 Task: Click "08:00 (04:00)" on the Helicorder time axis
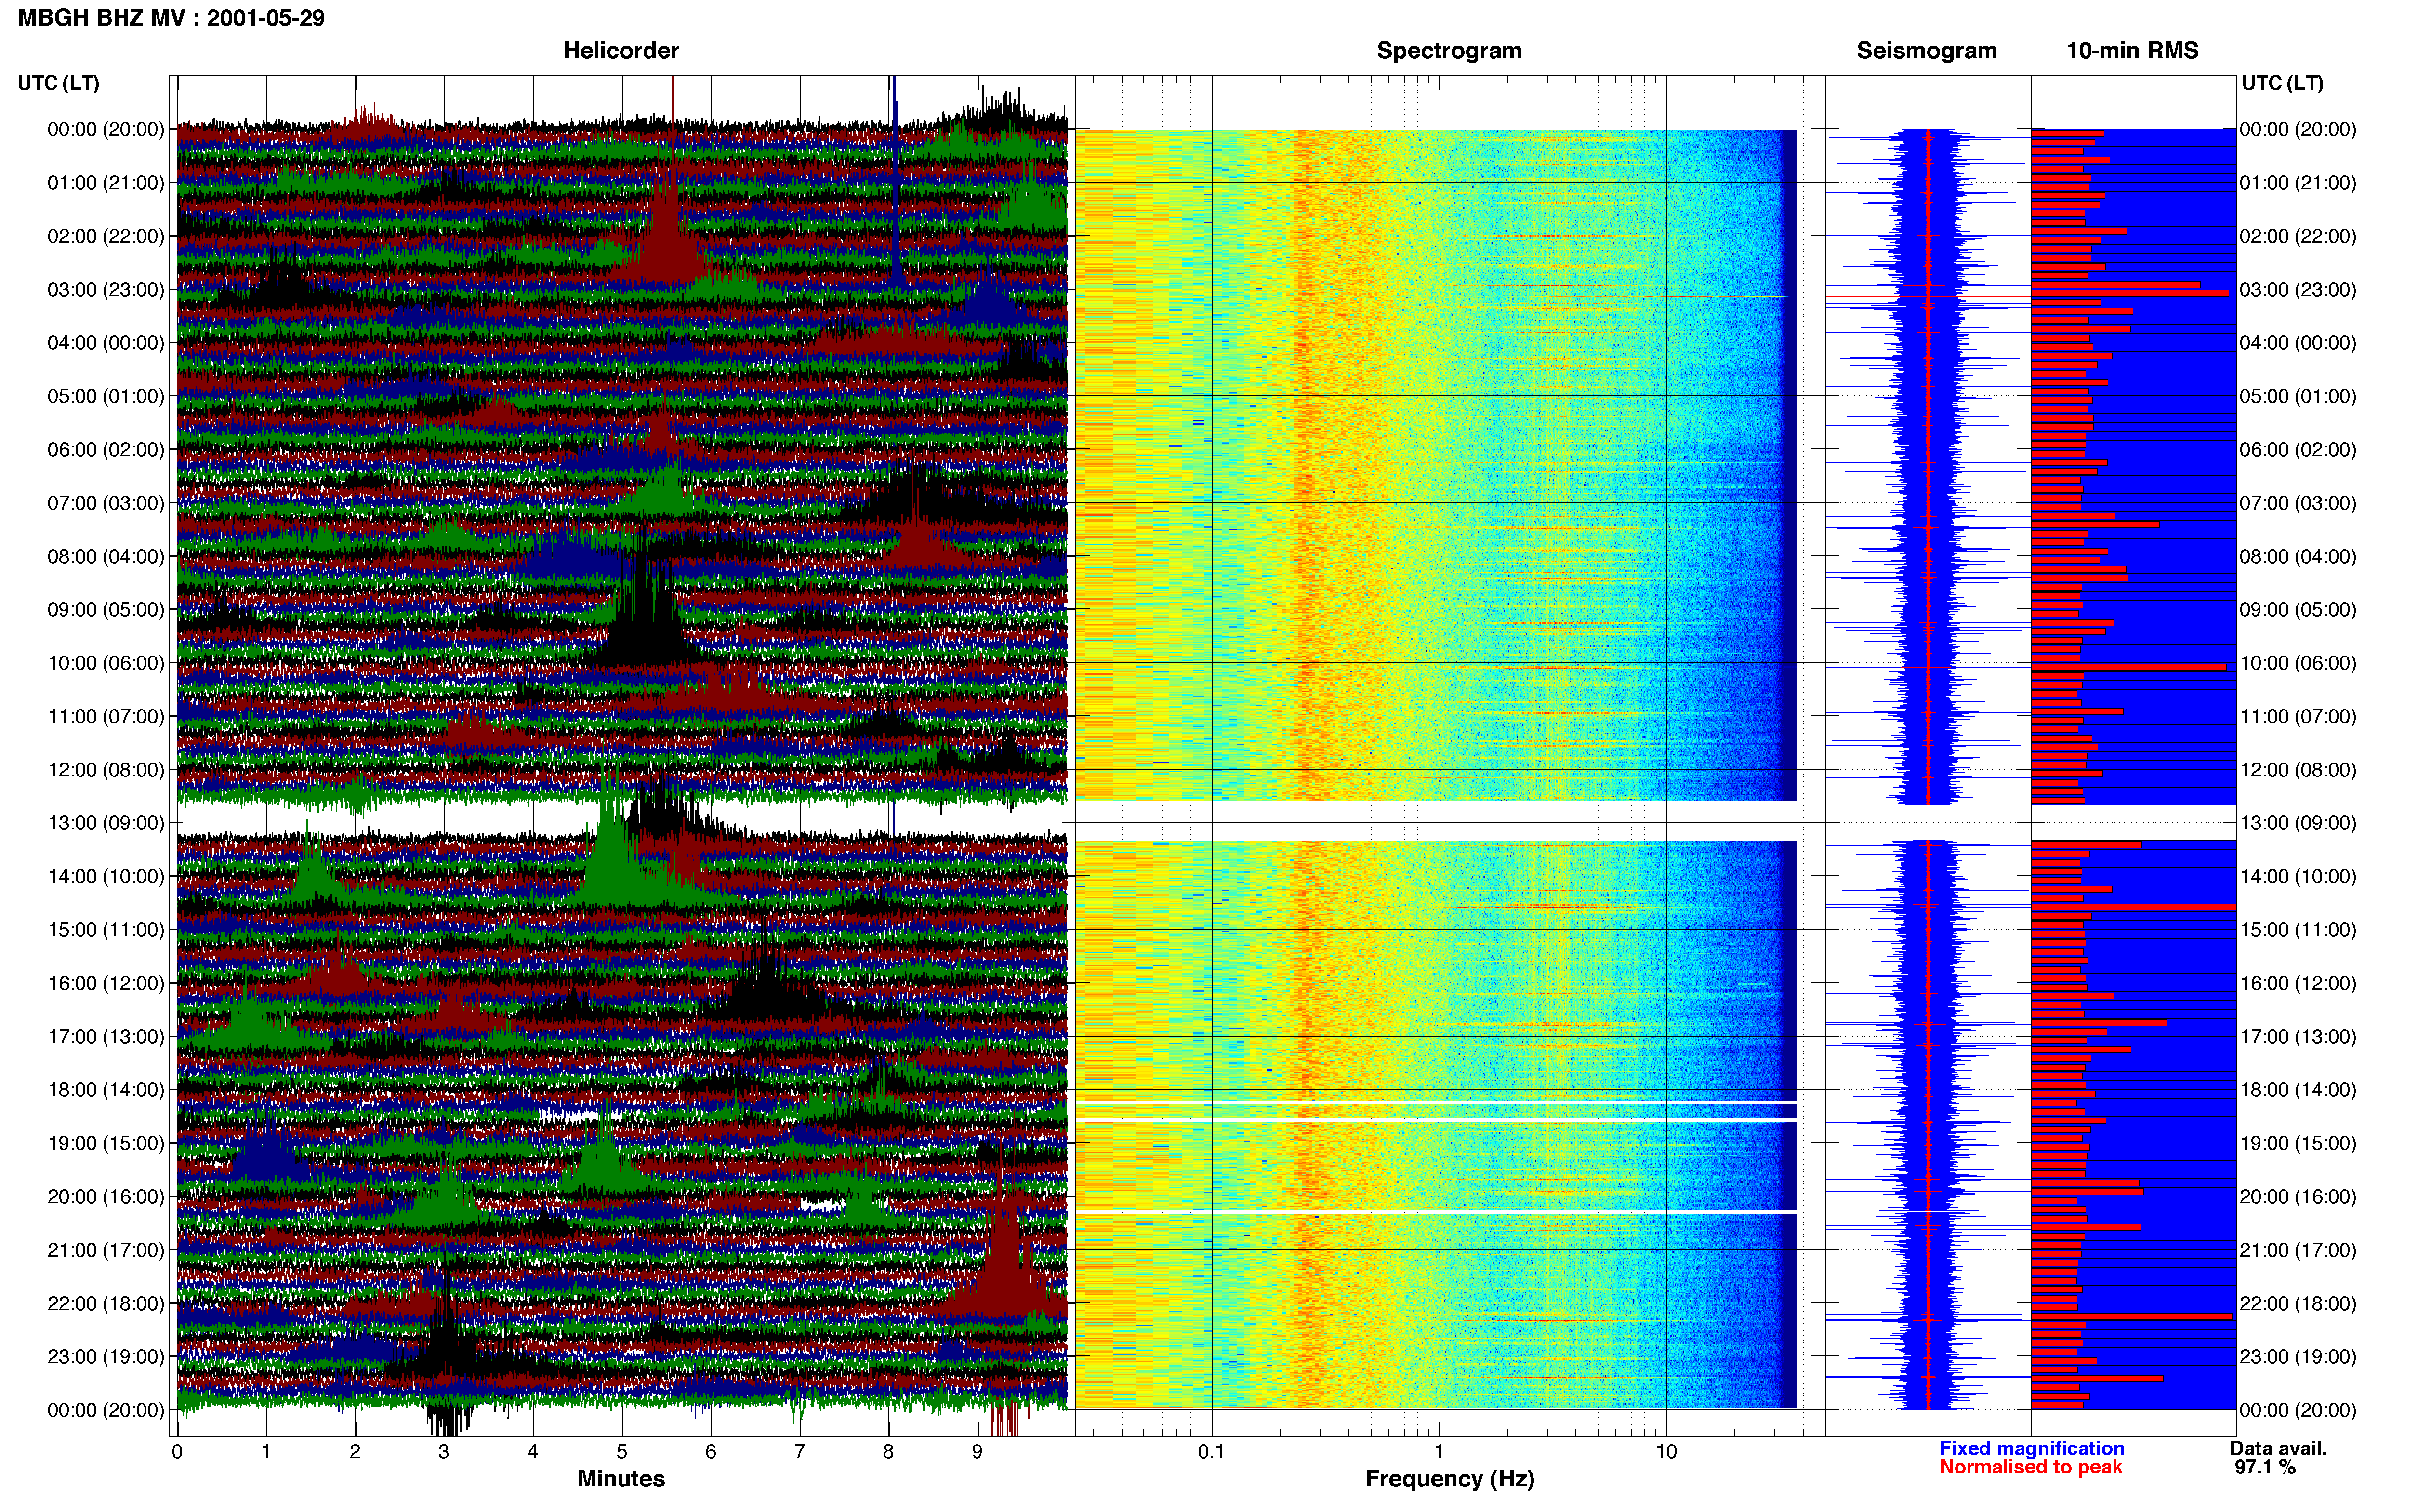(x=105, y=557)
